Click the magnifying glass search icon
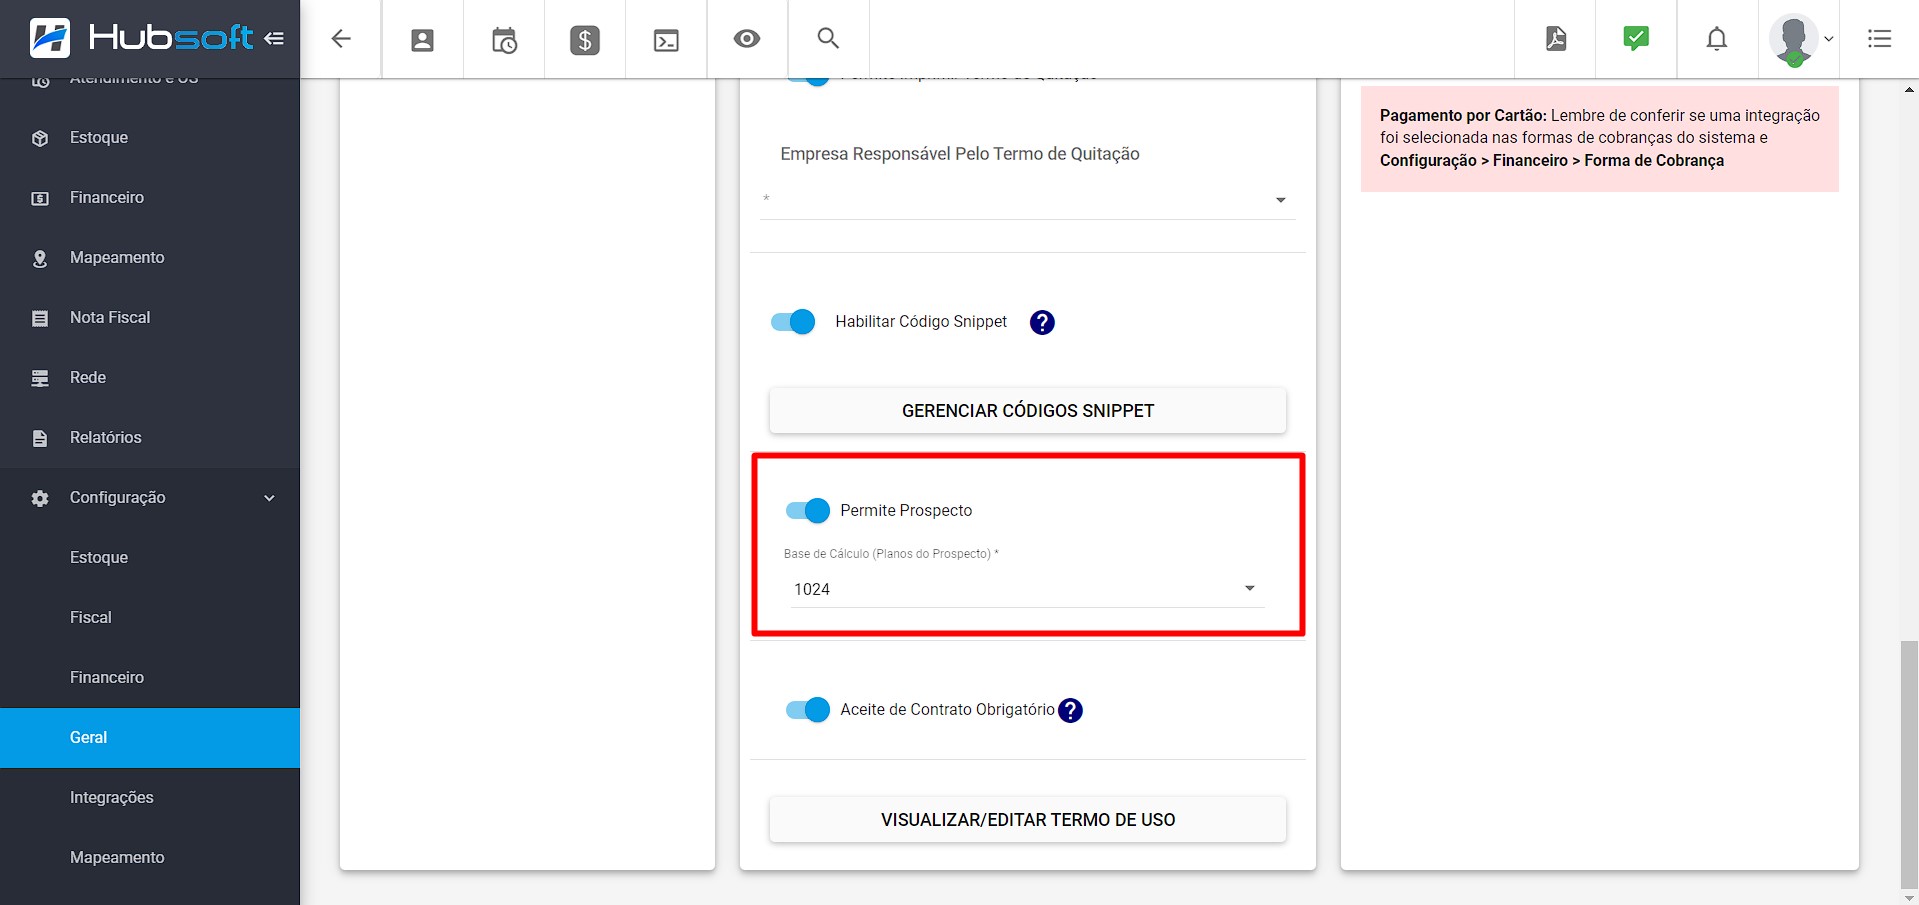This screenshot has height=905, width=1919. 828,38
